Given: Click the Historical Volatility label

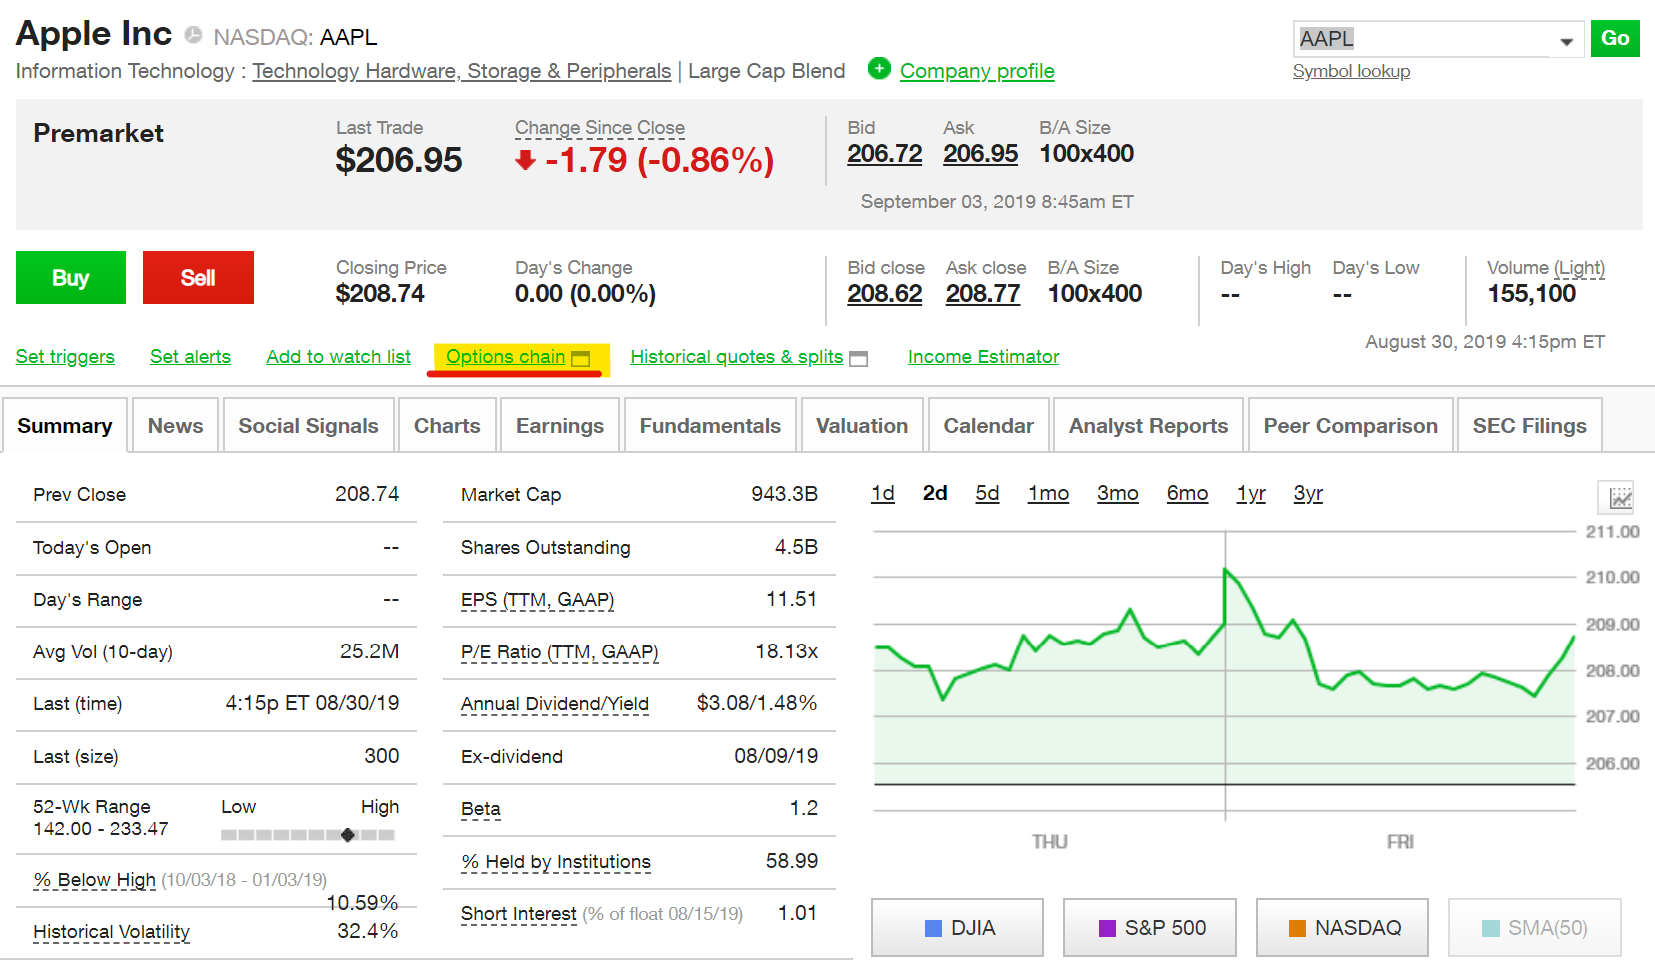Looking at the screenshot, I should point(111,932).
